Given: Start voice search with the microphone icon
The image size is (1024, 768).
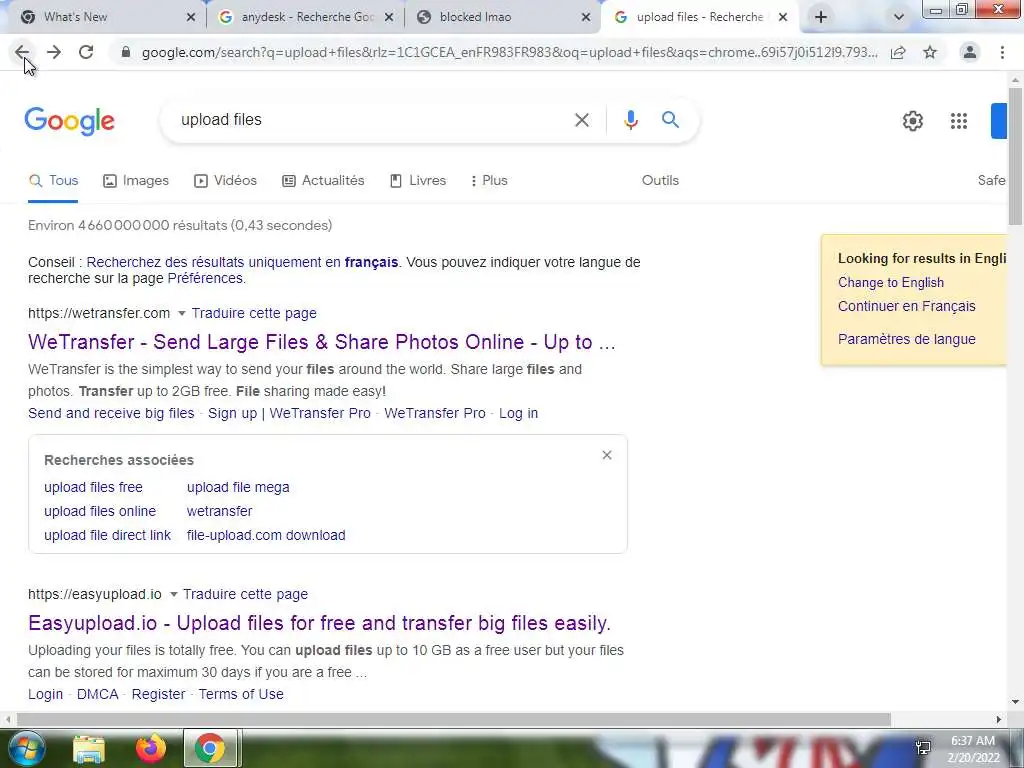Looking at the screenshot, I should click(630, 120).
